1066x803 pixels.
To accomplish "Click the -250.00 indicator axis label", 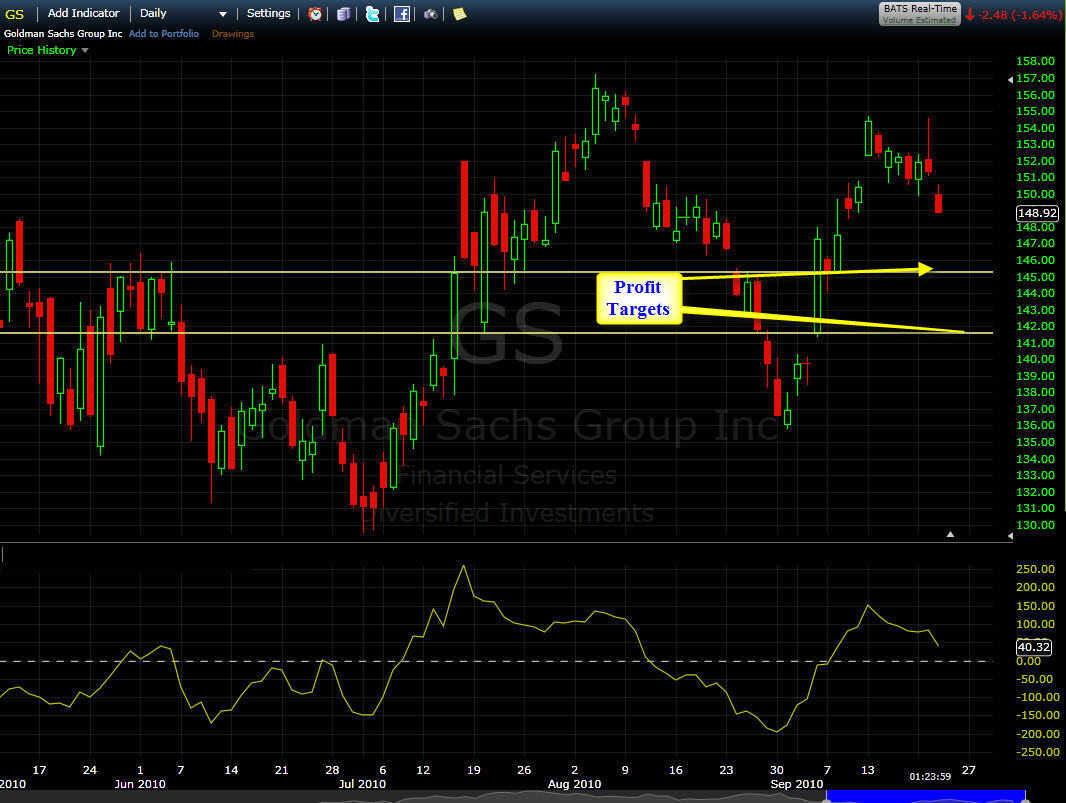I will point(1037,752).
